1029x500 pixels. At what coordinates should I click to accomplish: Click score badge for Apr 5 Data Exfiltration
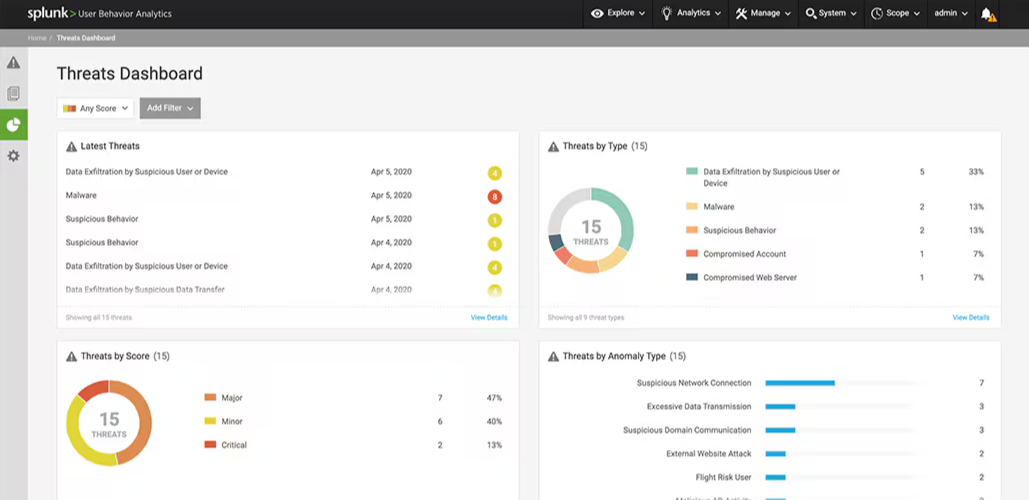(494, 174)
